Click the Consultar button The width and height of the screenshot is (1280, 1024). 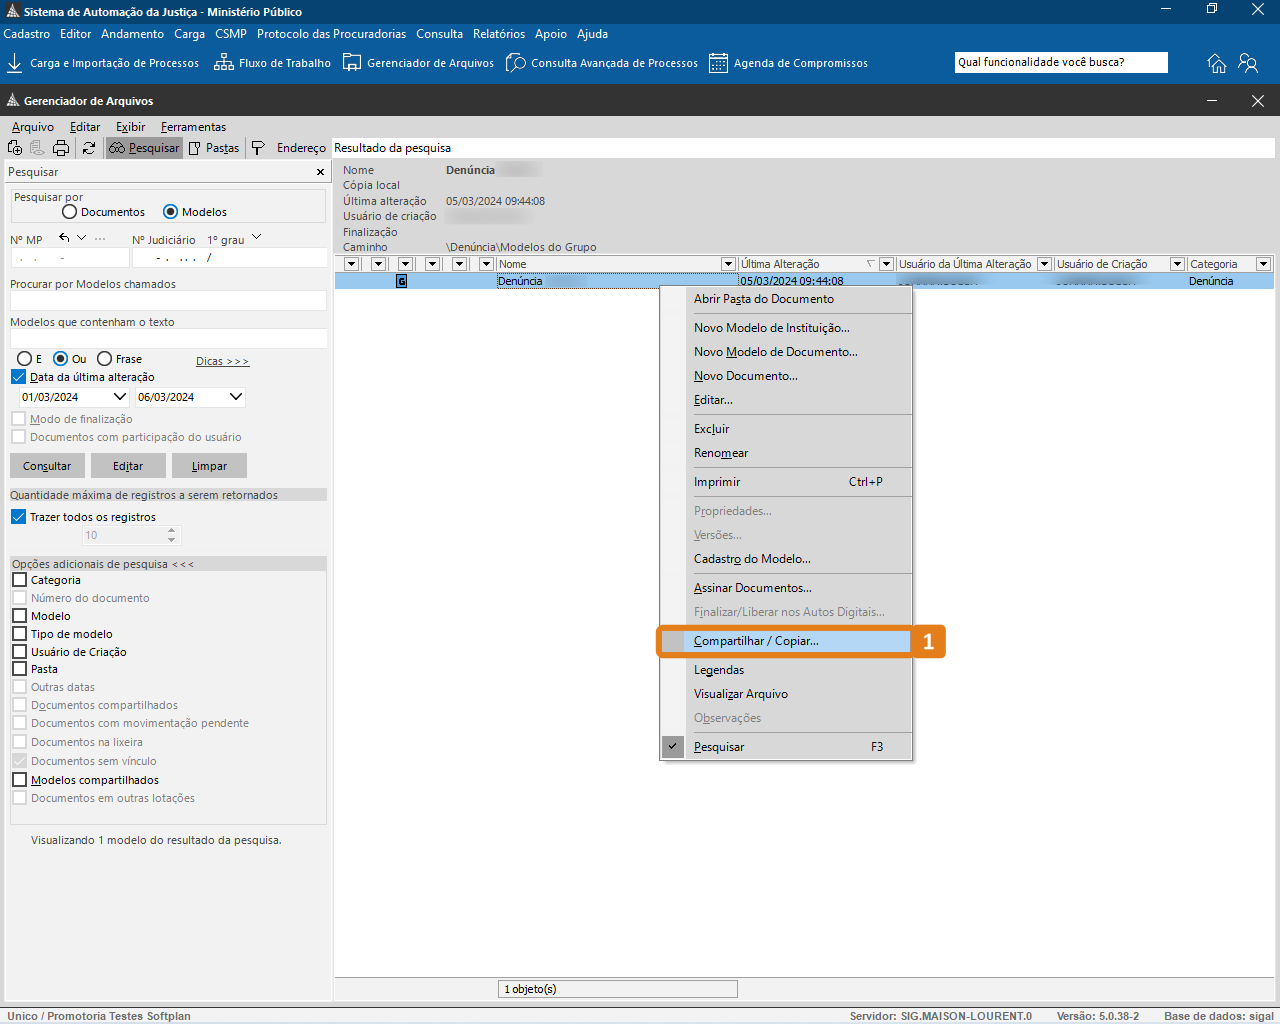pyautogui.click(x=47, y=466)
